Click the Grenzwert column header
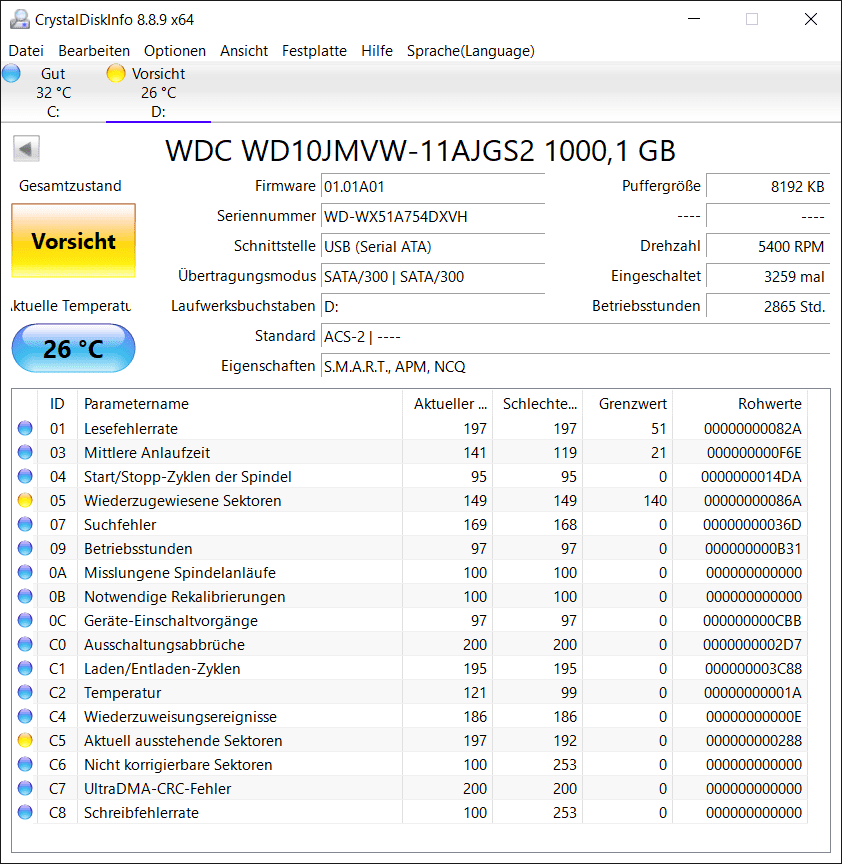Image resolution: width=842 pixels, height=864 pixels. [628, 404]
